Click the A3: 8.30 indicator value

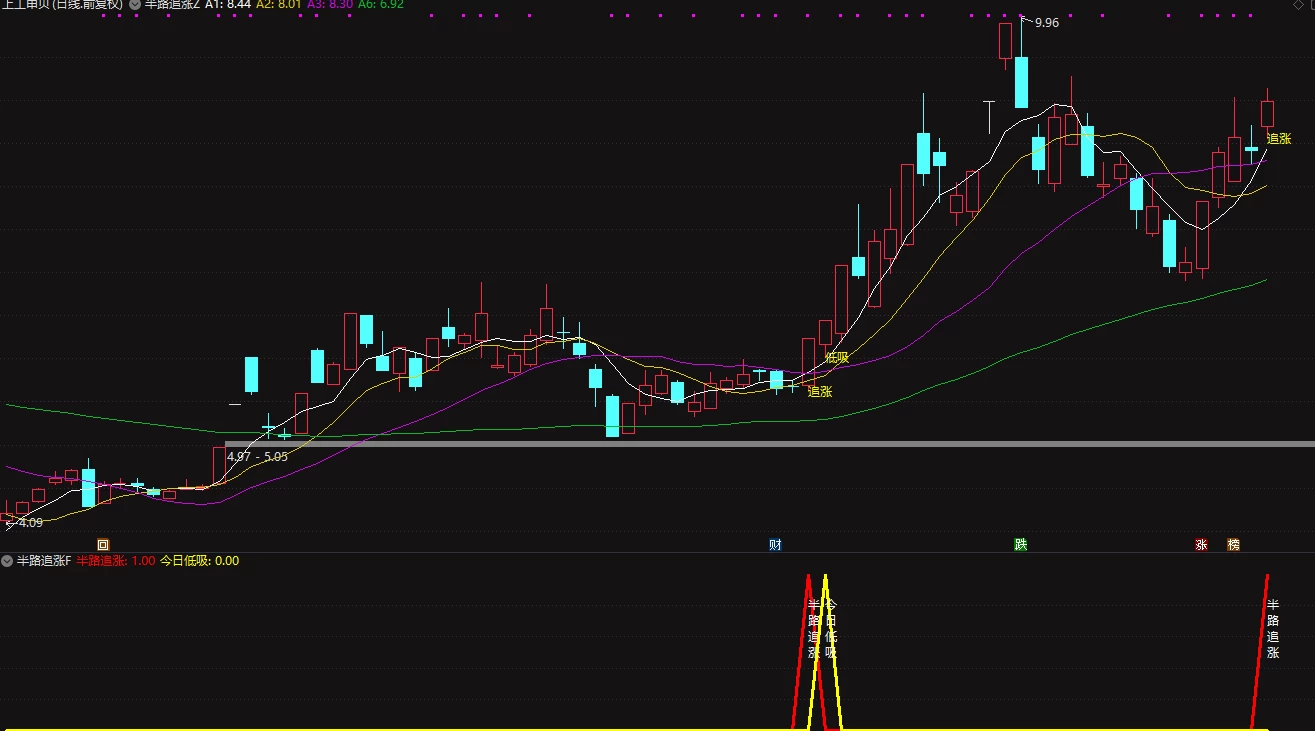click(331, 4)
